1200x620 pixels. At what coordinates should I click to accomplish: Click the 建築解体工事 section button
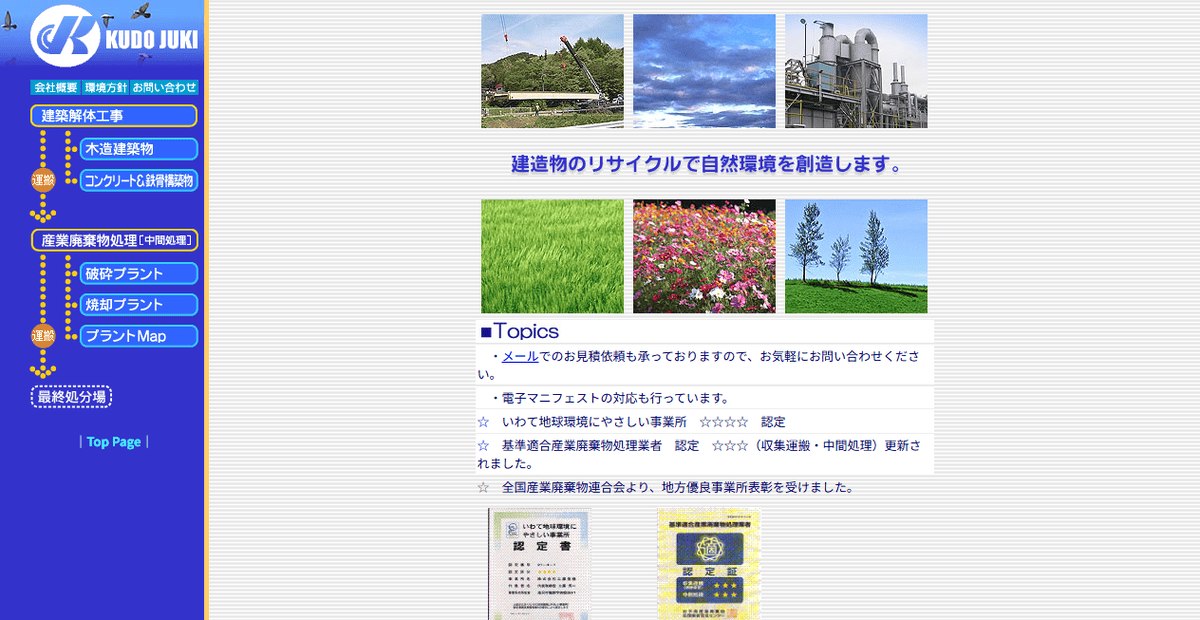(113, 115)
